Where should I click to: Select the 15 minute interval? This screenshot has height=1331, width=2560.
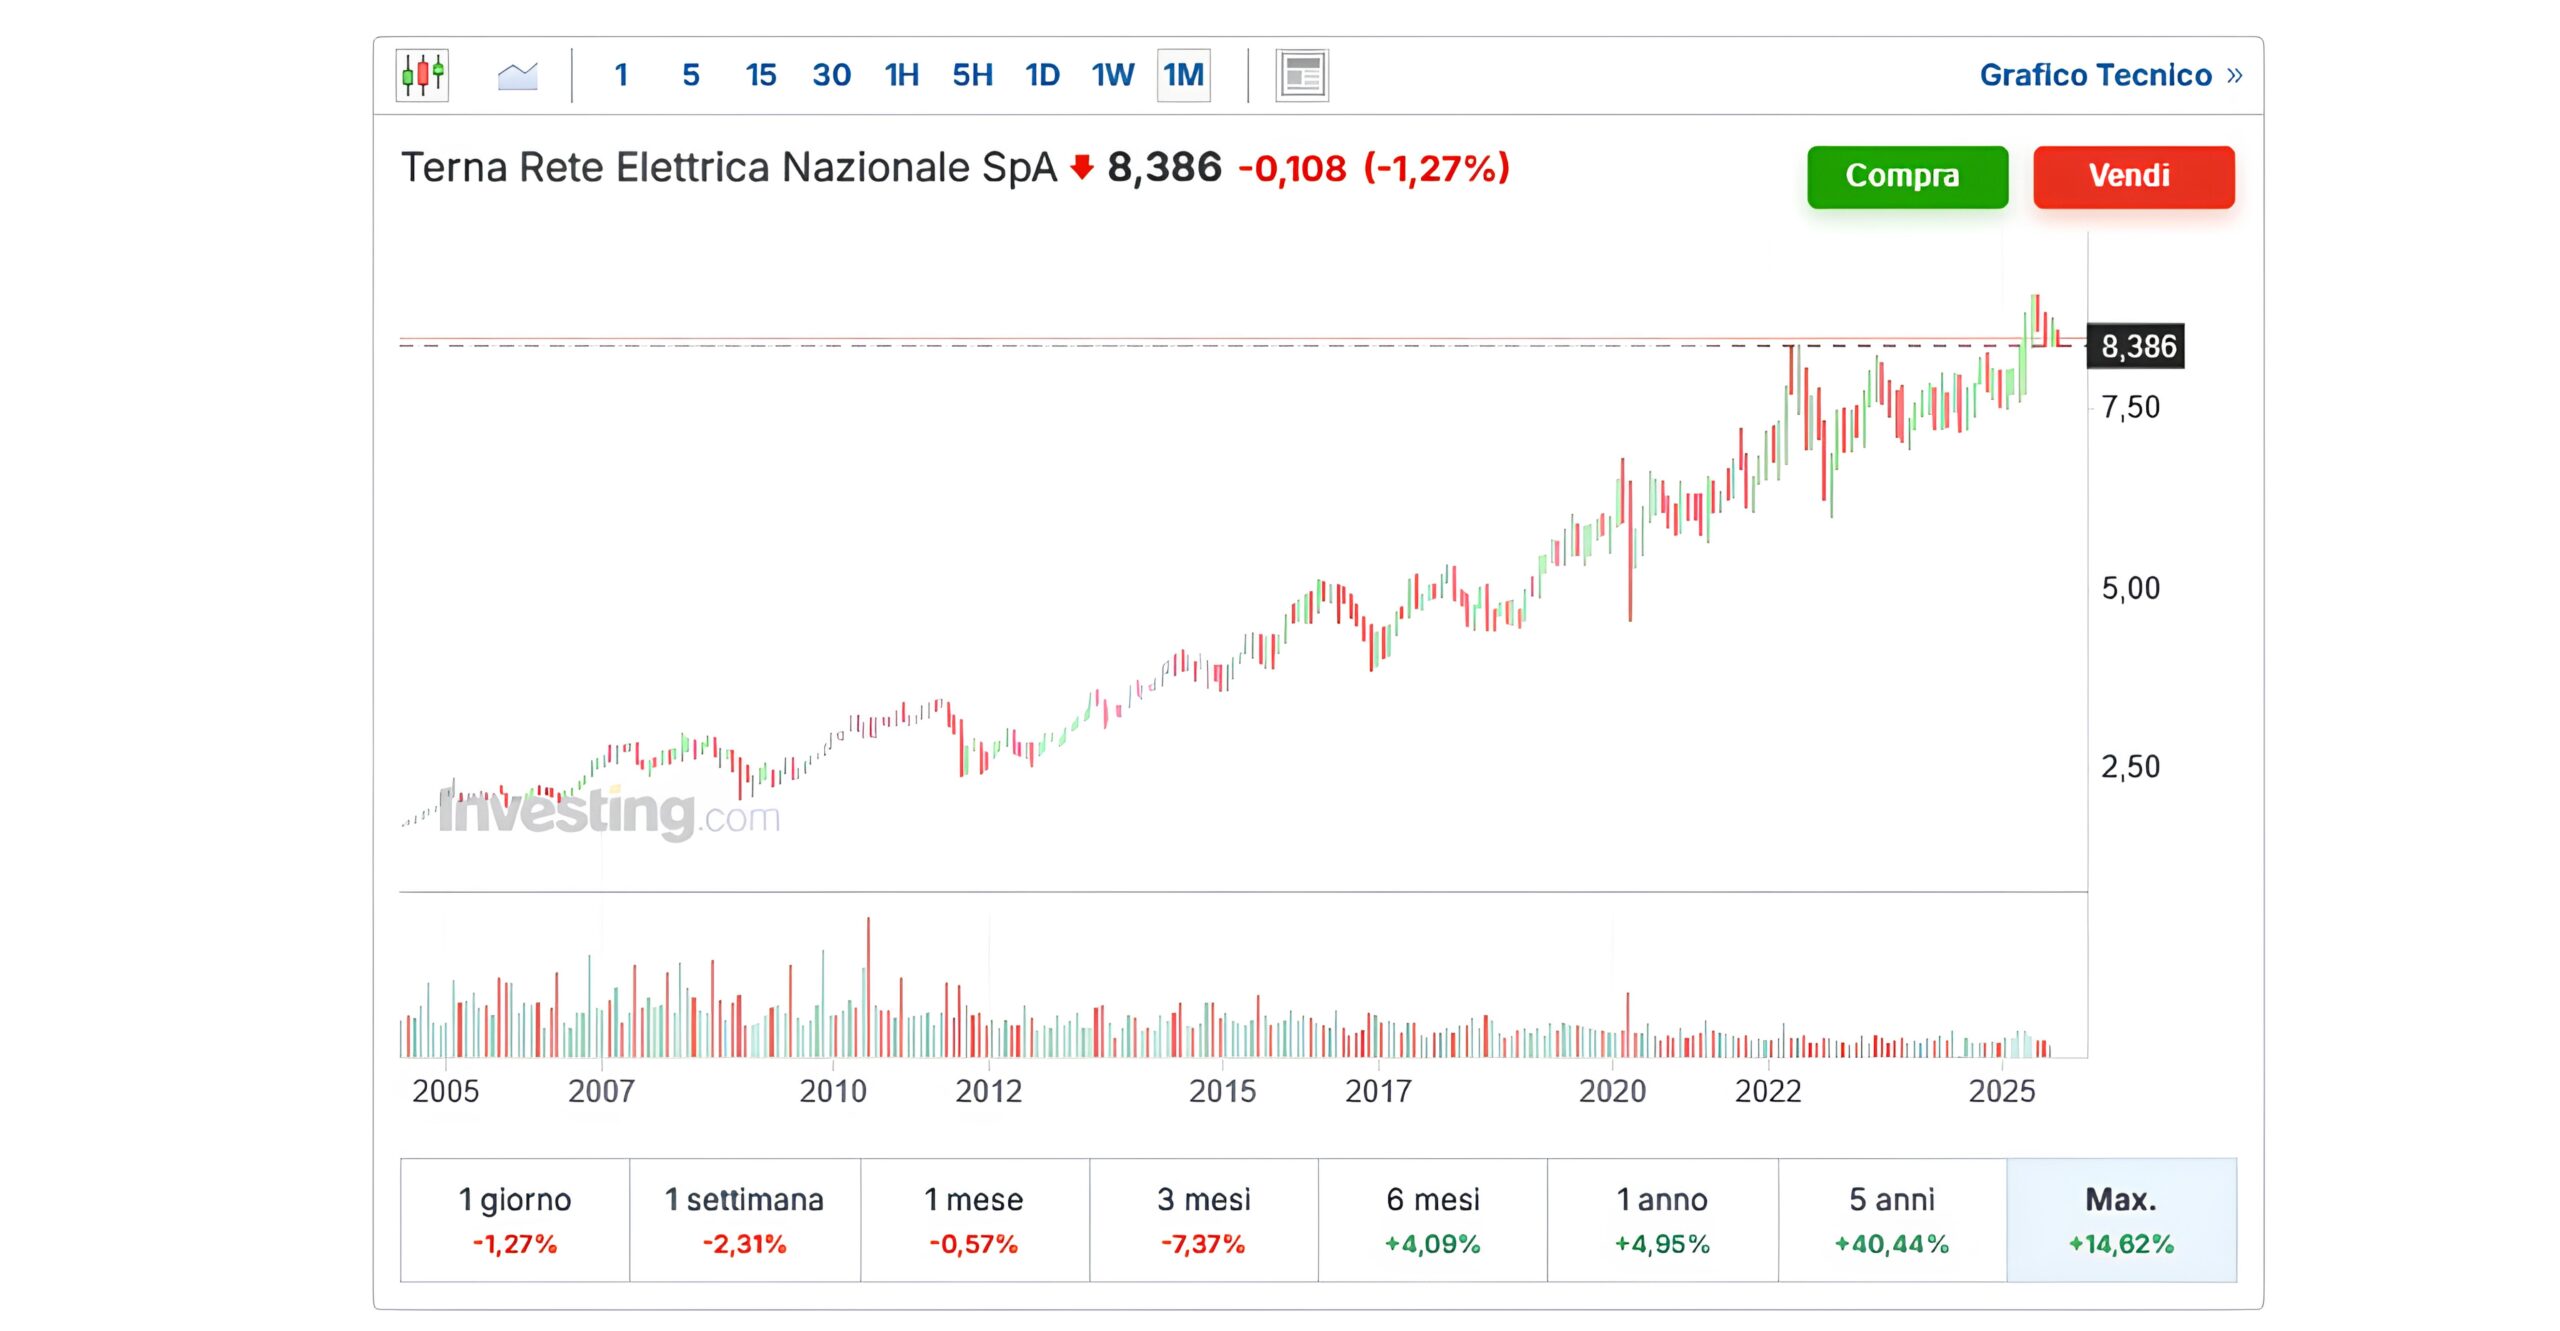click(x=761, y=75)
